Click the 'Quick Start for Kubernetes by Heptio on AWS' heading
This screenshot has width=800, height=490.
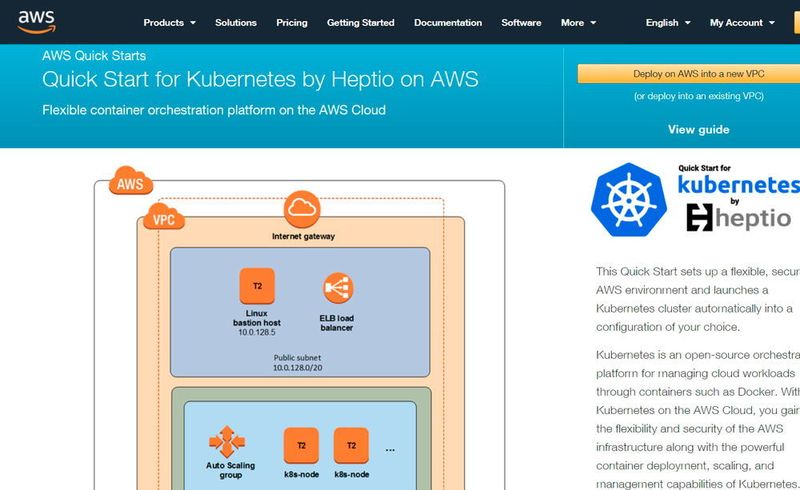(260, 79)
